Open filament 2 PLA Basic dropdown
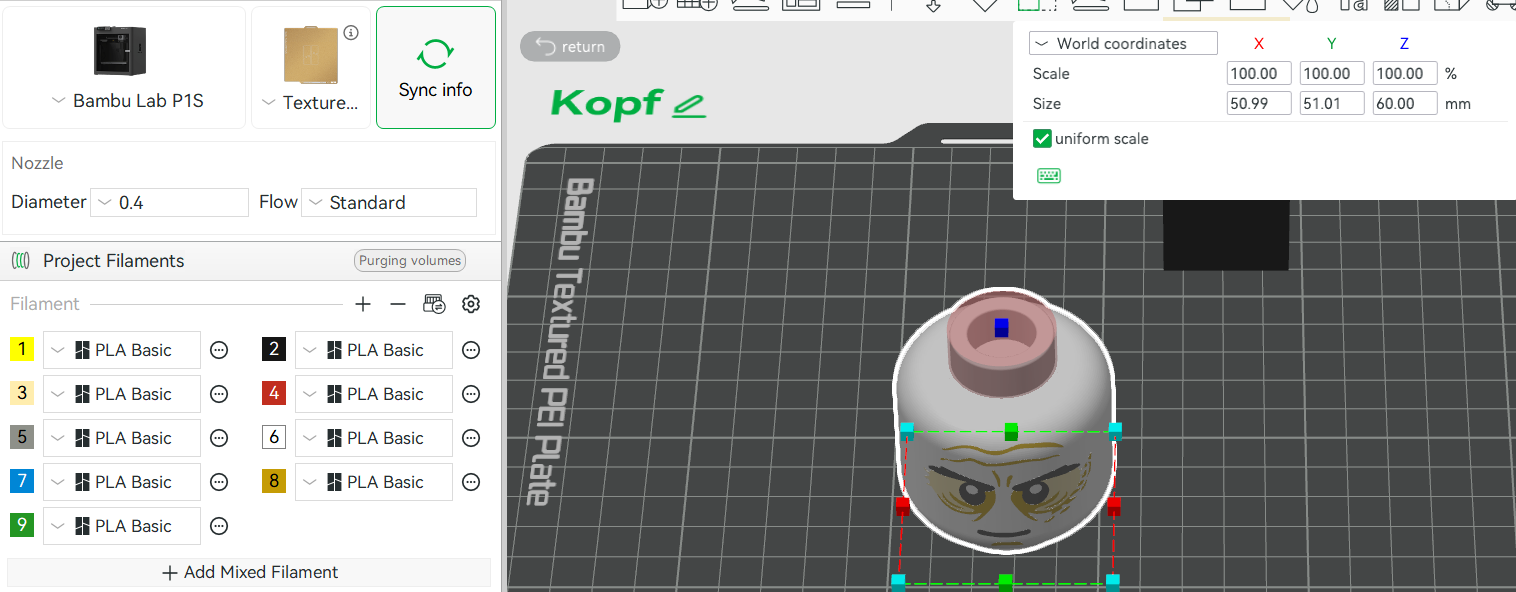Viewport: 1516px width, 592px height. coord(374,350)
